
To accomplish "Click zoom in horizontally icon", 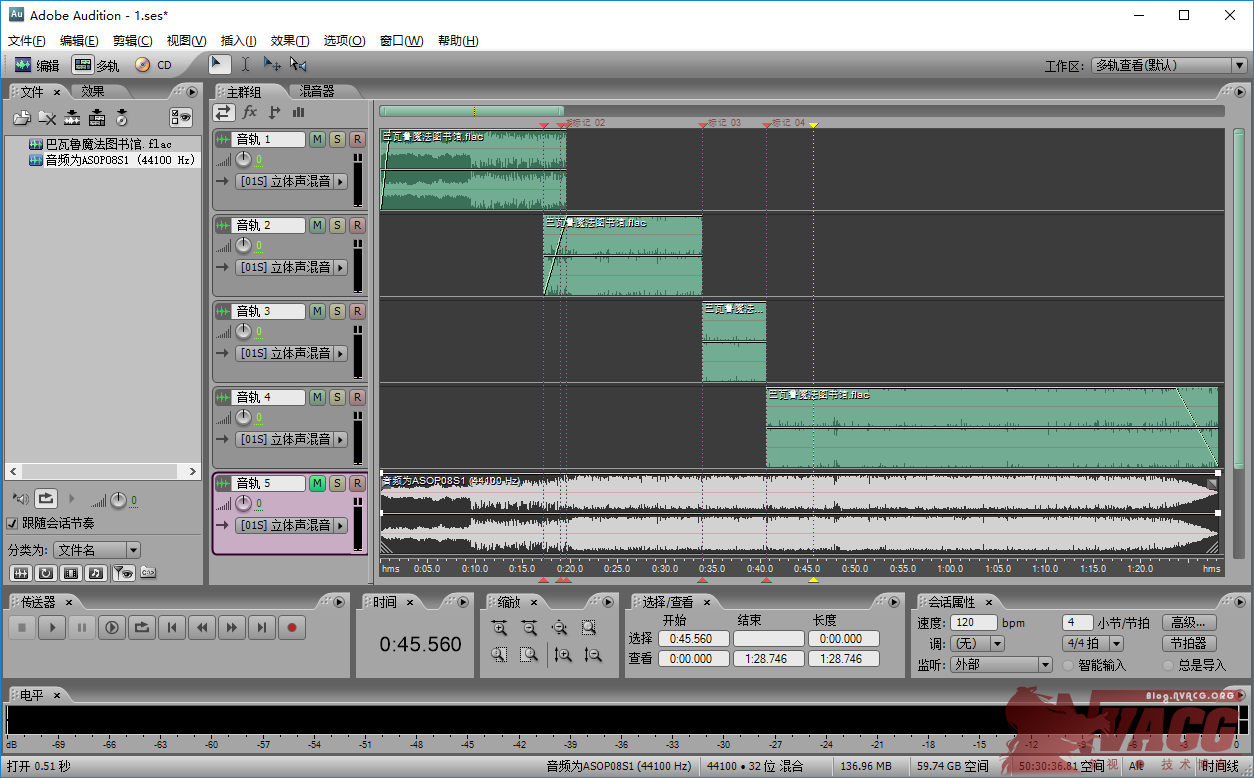I will [499, 628].
